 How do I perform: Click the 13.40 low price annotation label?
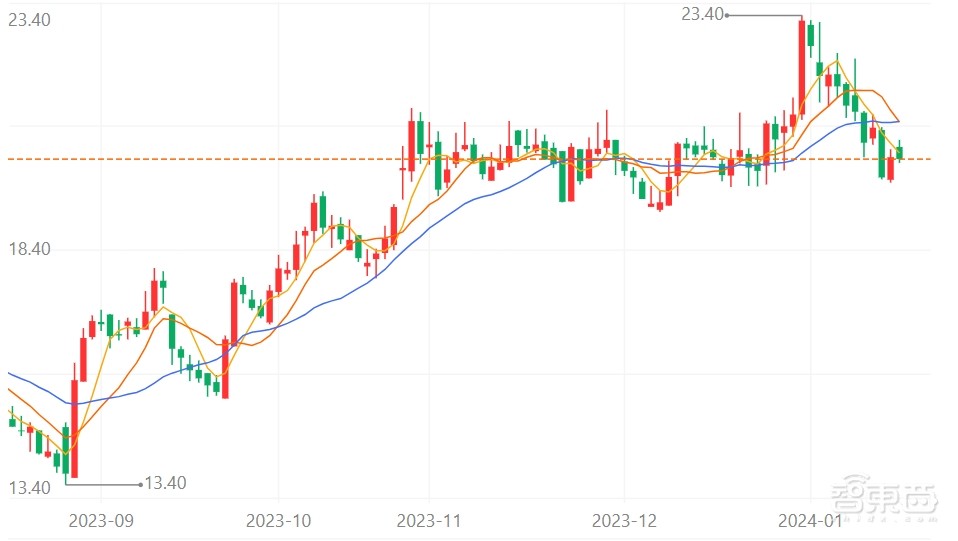(x=166, y=484)
